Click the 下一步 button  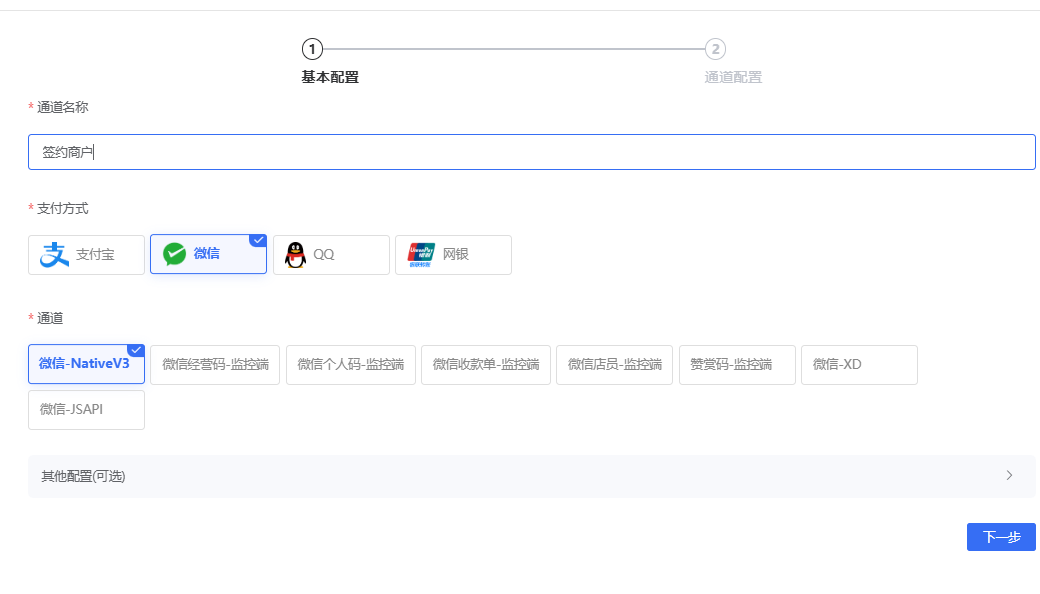click(x=1001, y=537)
